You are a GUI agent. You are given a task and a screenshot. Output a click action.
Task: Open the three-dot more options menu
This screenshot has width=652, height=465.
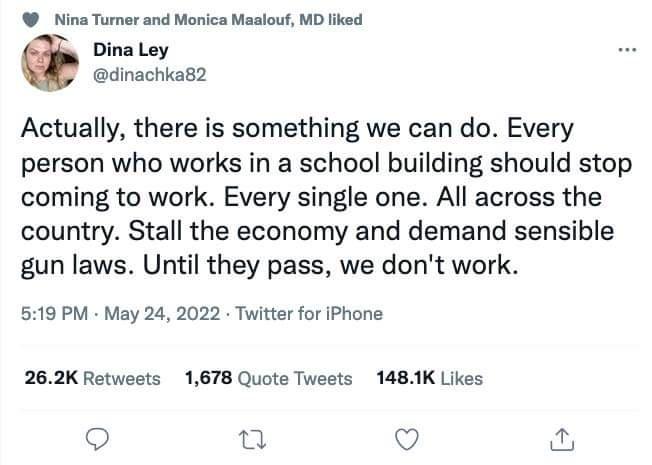point(627,49)
